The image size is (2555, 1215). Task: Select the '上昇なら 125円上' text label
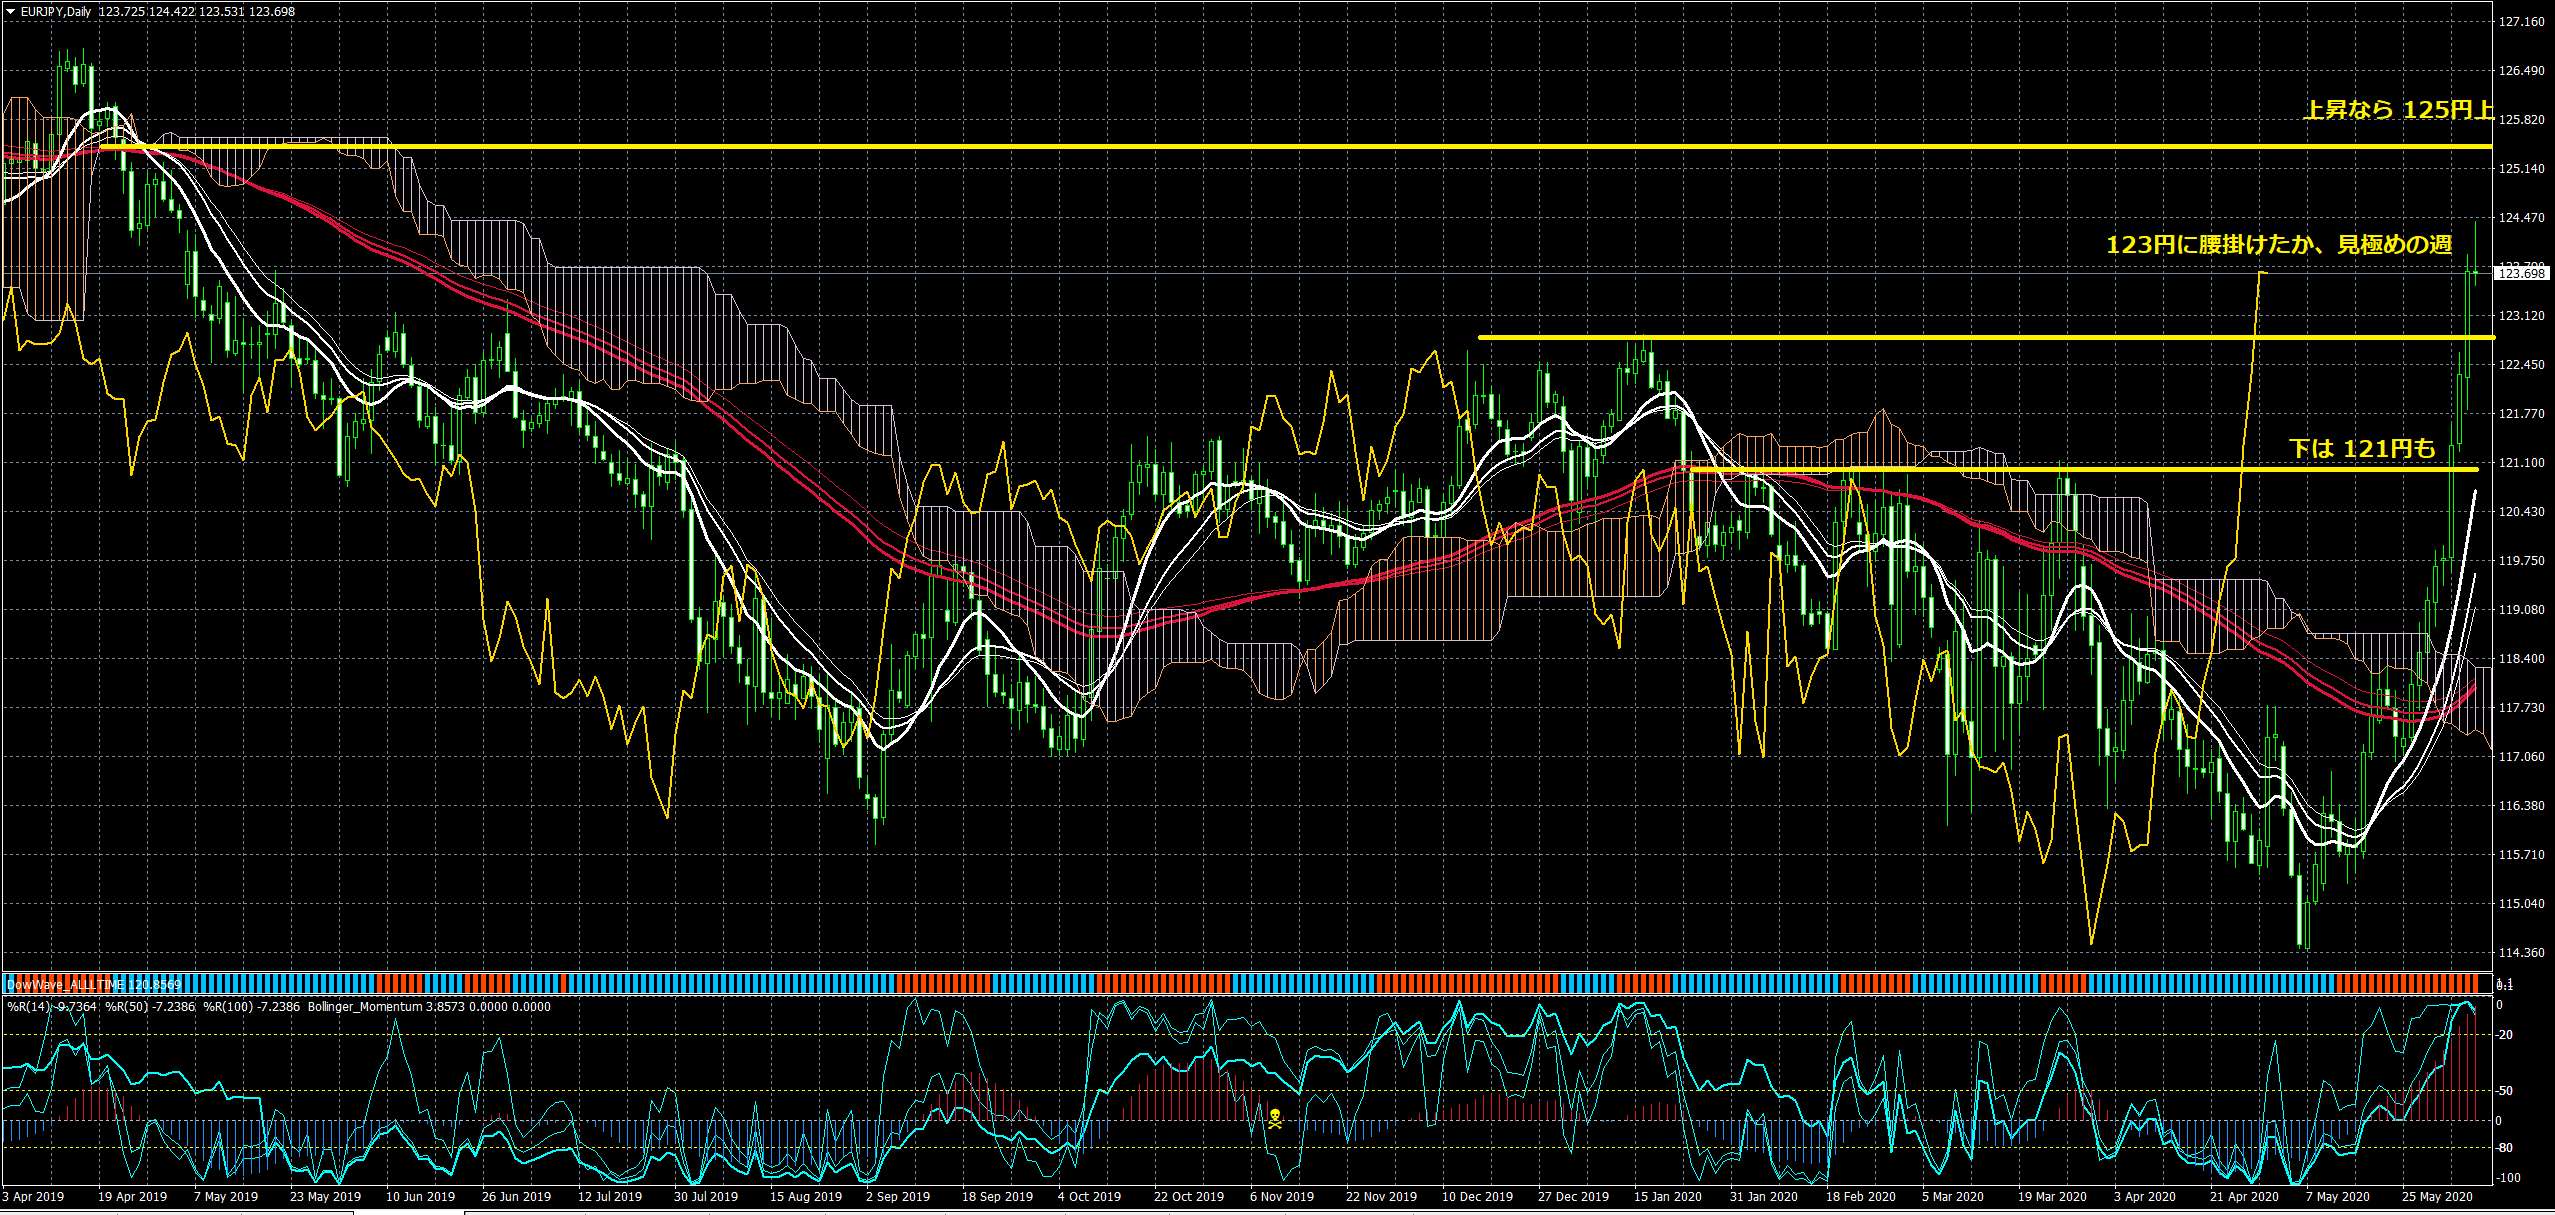[2396, 110]
